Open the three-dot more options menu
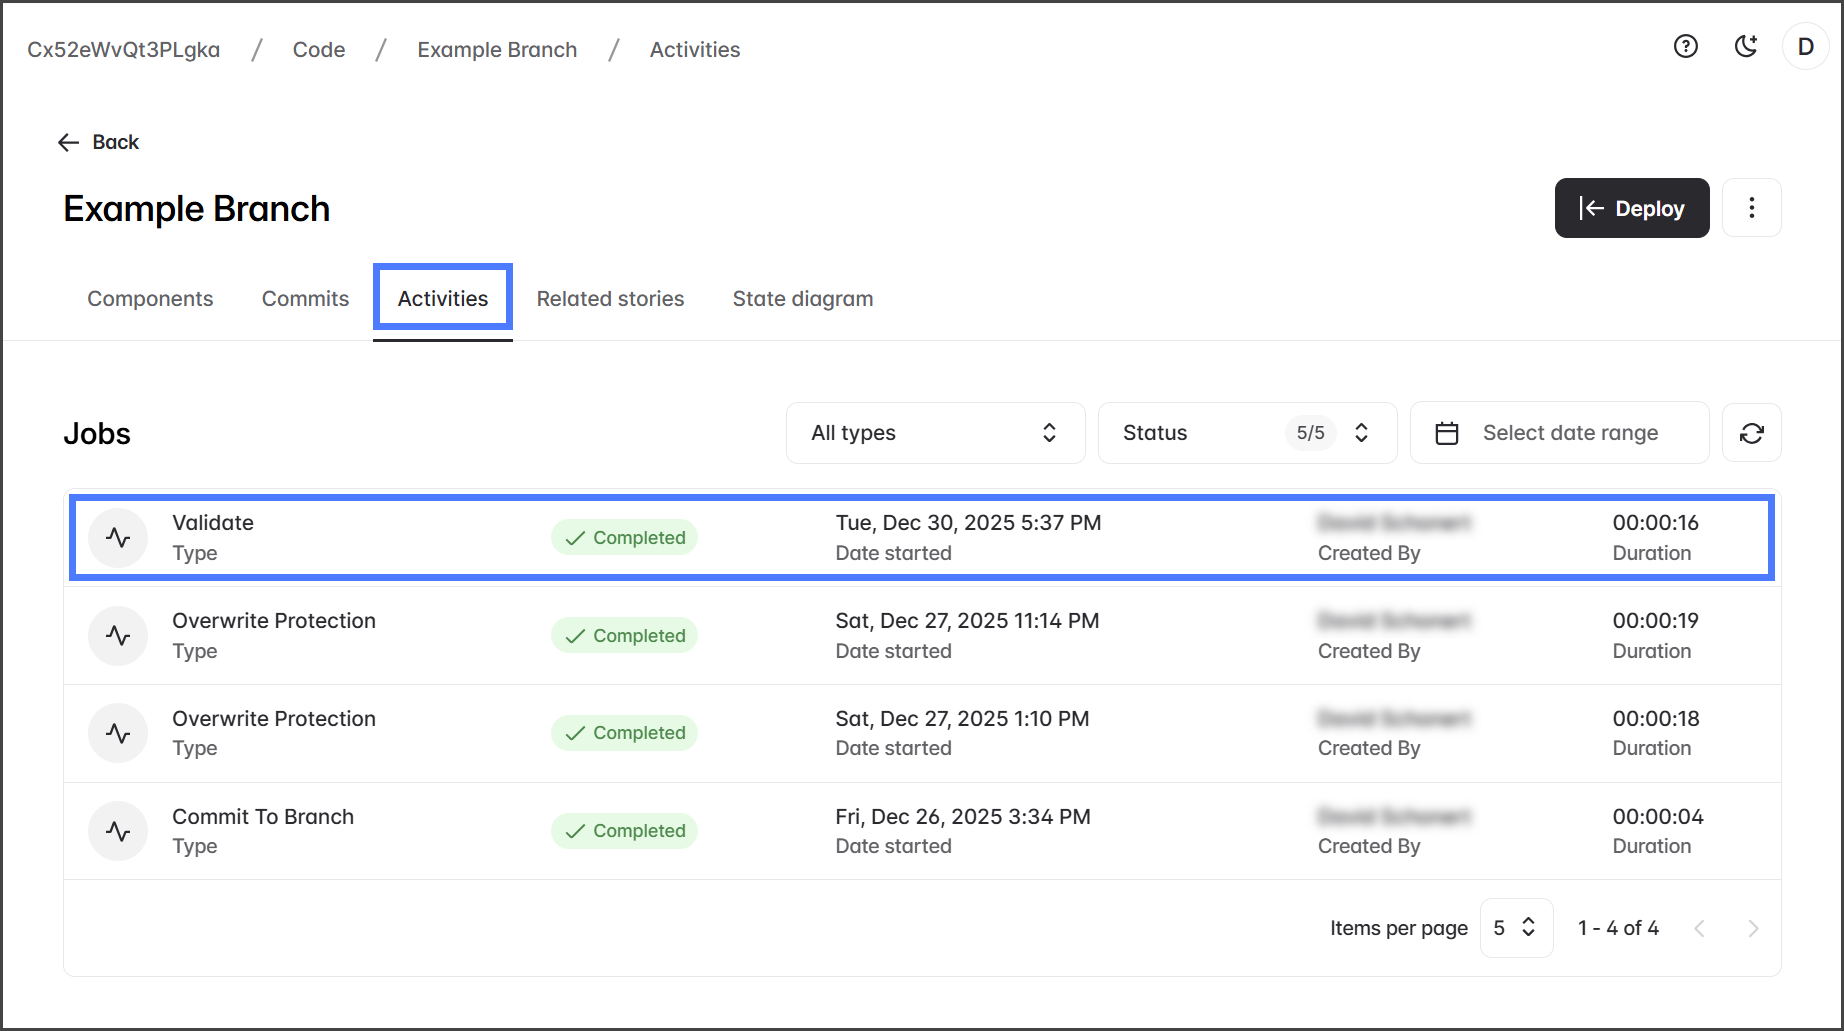The image size is (1844, 1031). (x=1751, y=208)
